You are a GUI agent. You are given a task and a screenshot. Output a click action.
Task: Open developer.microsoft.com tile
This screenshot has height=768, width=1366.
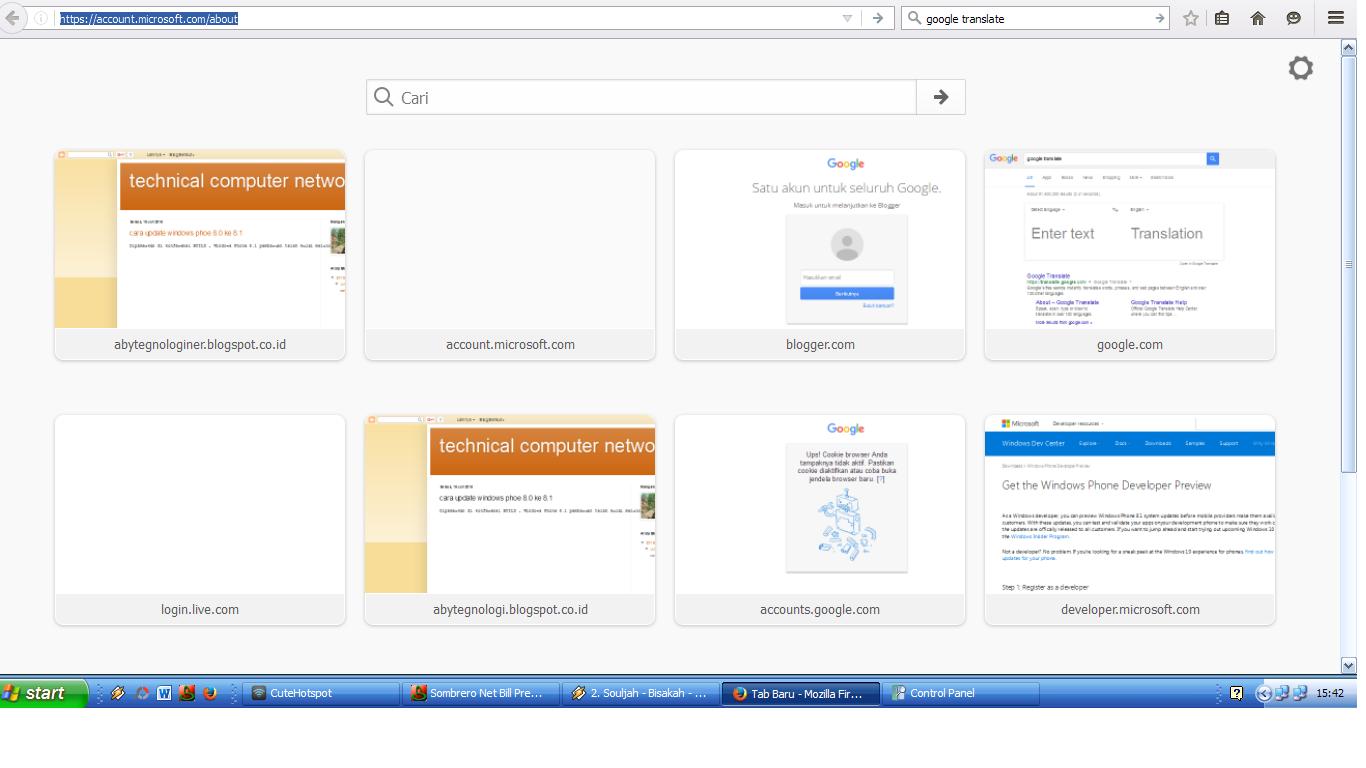click(x=1130, y=520)
